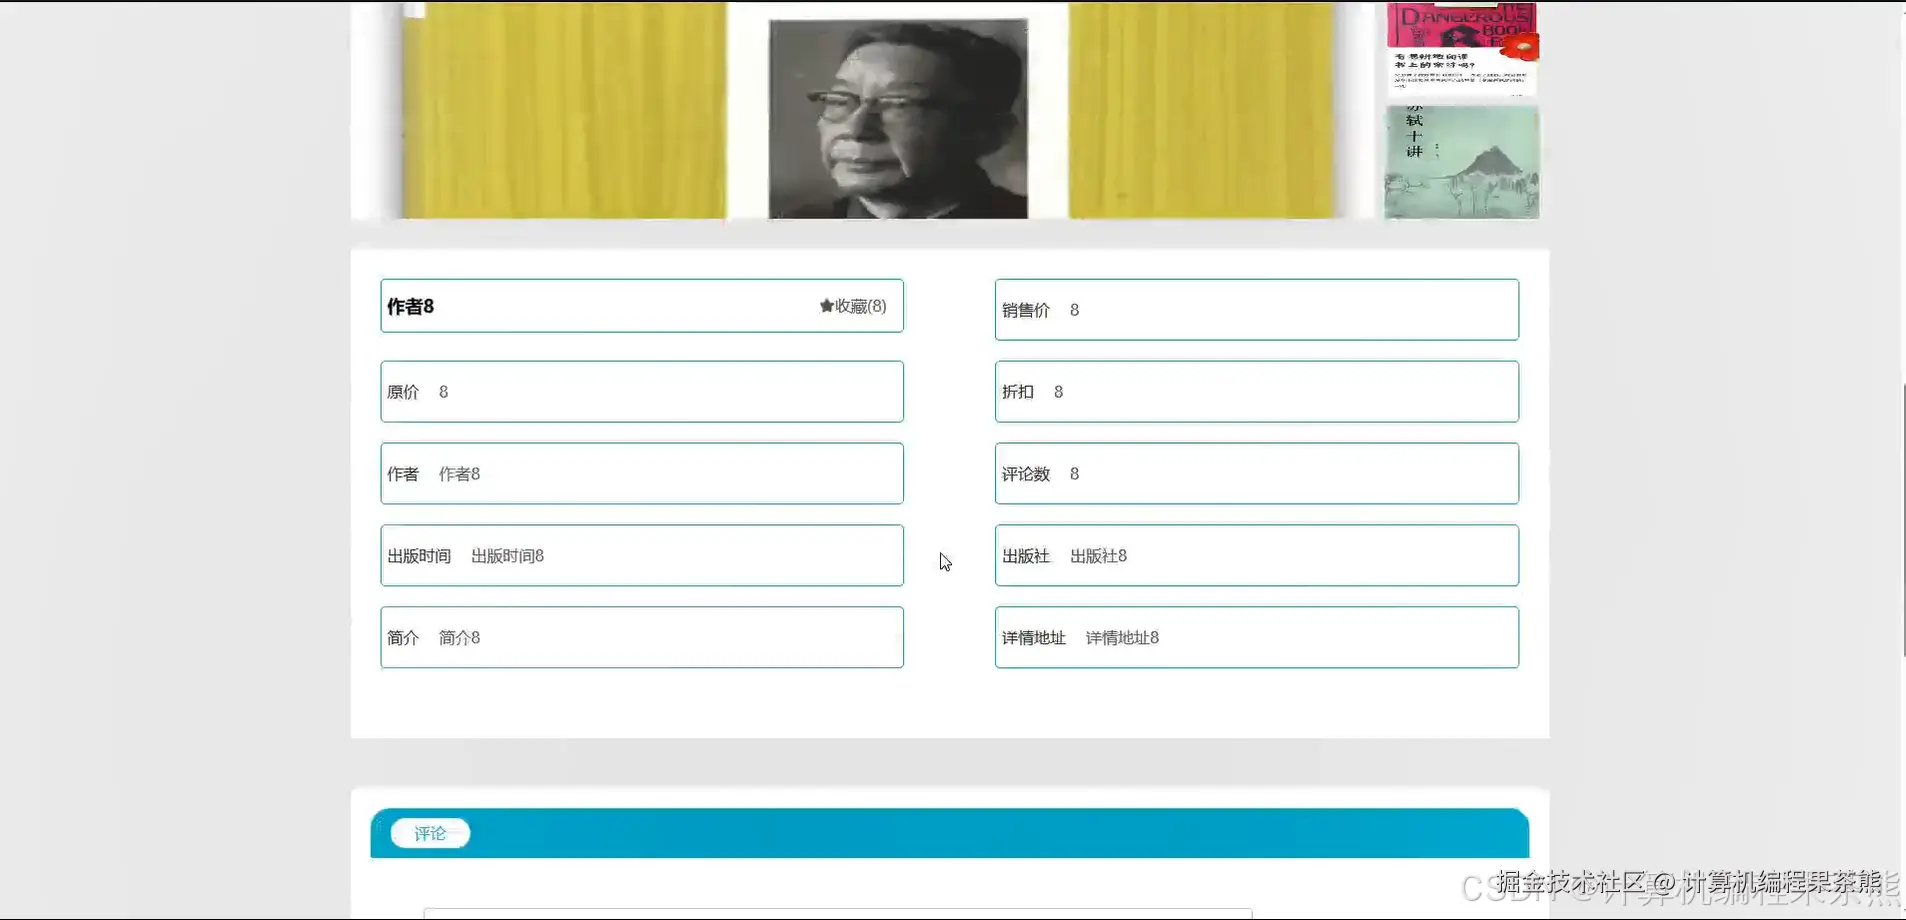Click the 详情地址8 field row
This screenshot has width=1906, height=920.
pos(1257,638)
